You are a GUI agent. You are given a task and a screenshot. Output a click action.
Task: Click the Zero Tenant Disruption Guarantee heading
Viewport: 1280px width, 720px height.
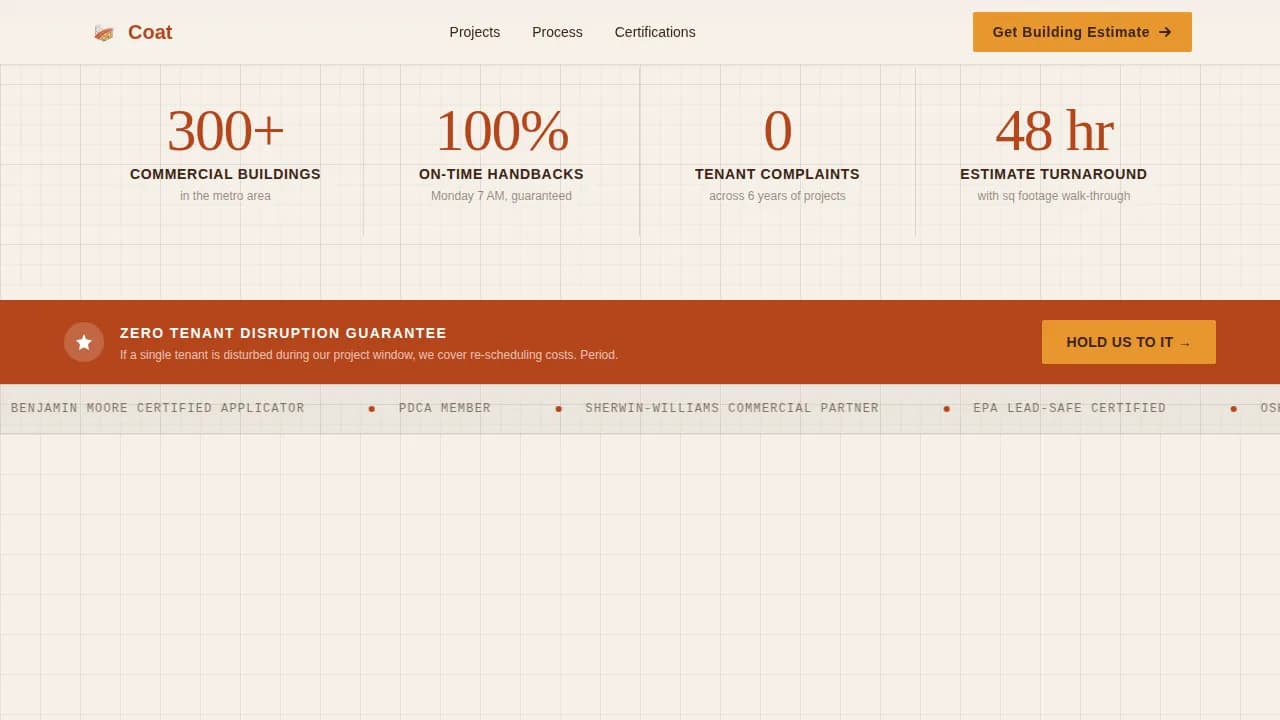click(283, 333)
